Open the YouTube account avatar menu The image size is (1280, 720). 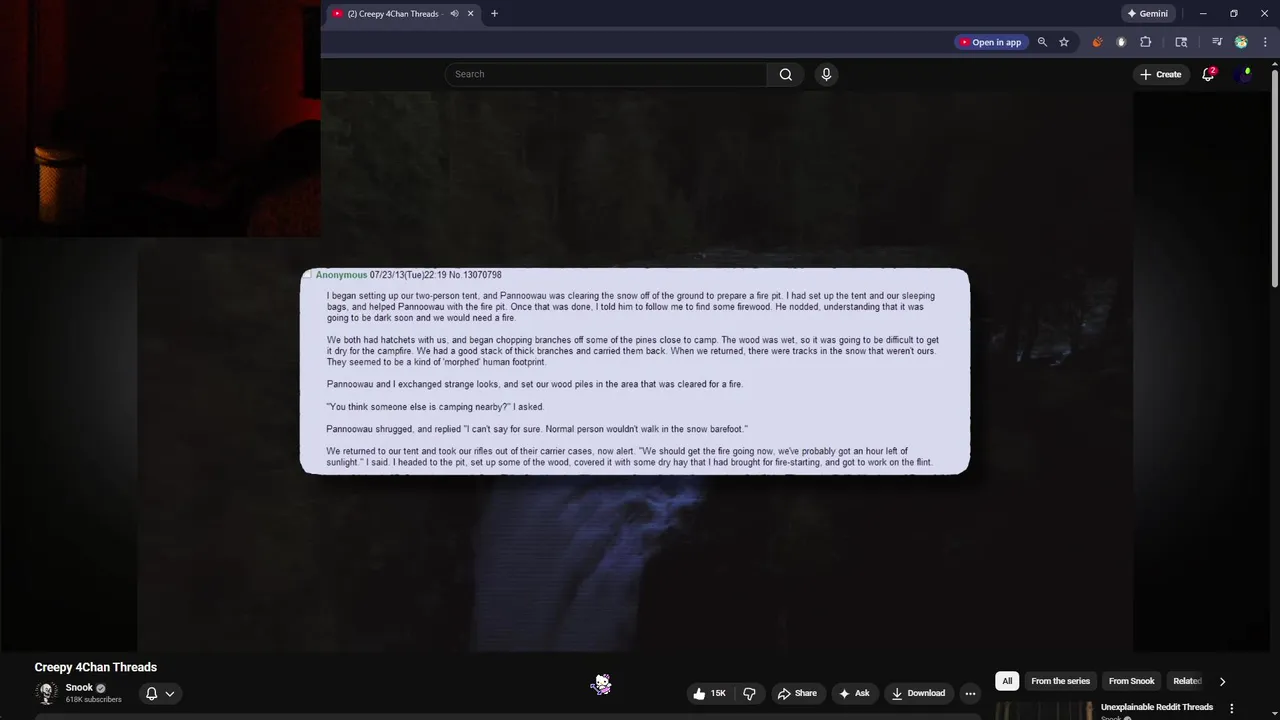click(1244, 74)
